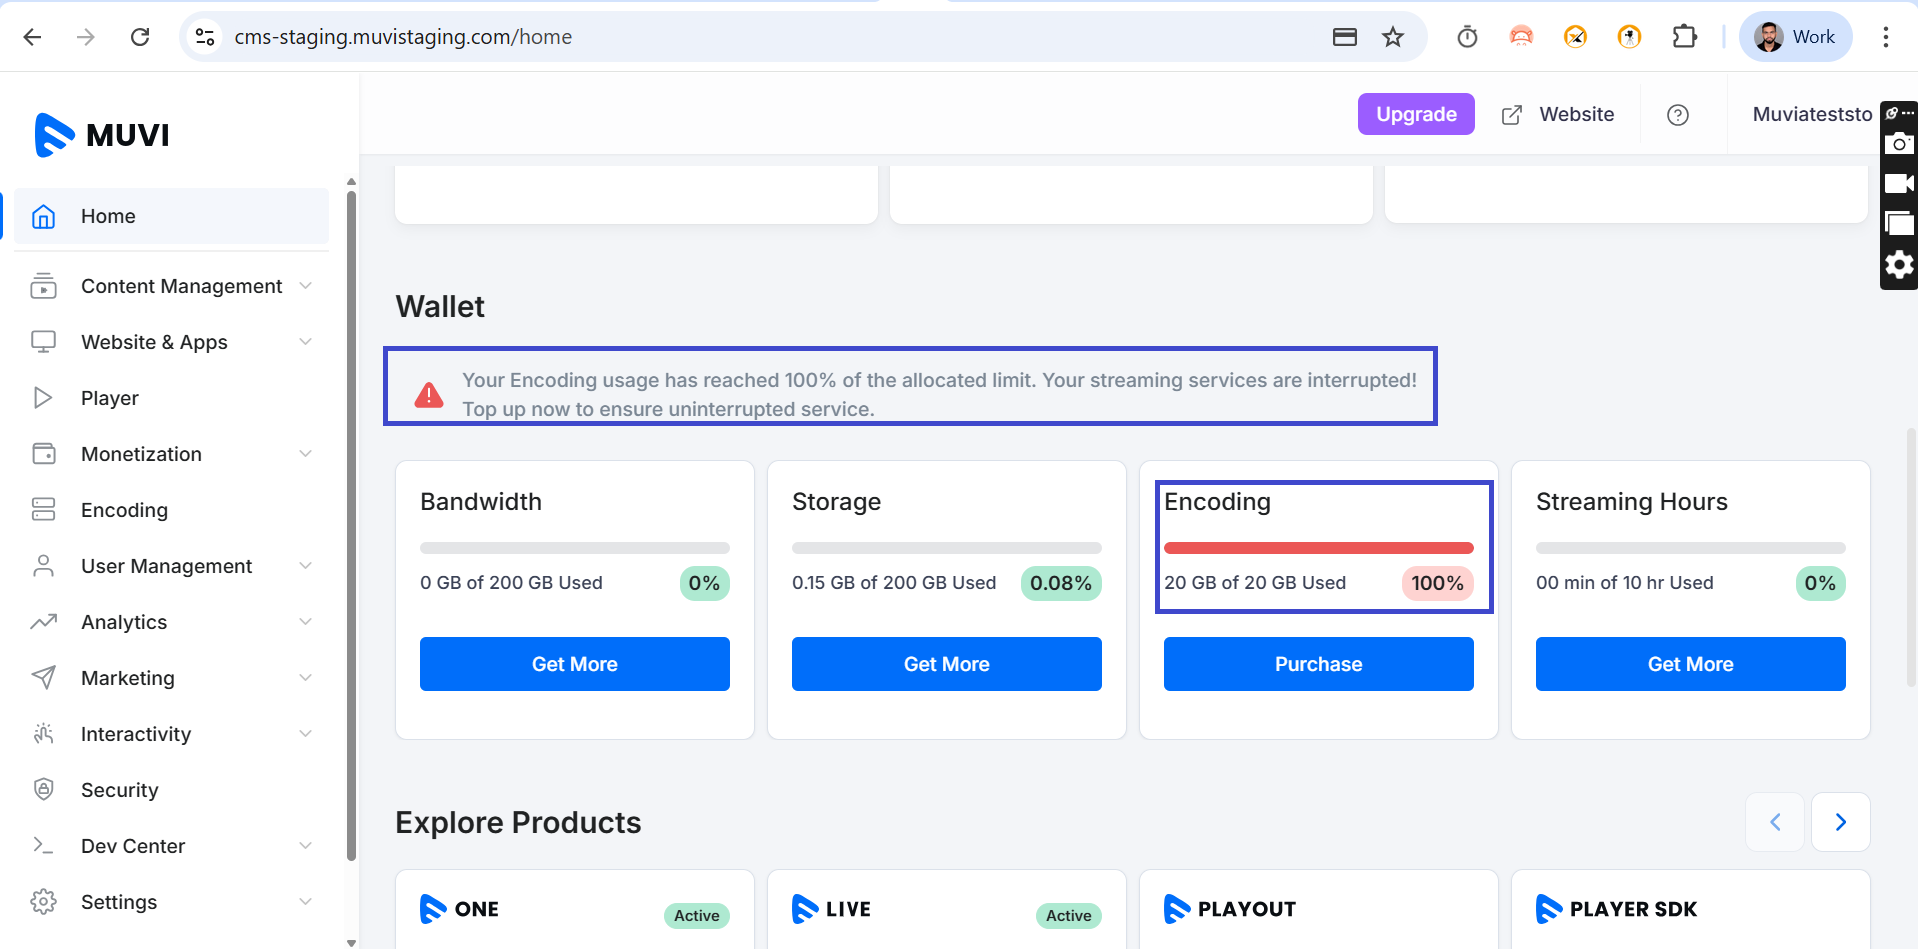Reload the page
This screenshot has width=1918, height=949.
[x=140, y=37]
